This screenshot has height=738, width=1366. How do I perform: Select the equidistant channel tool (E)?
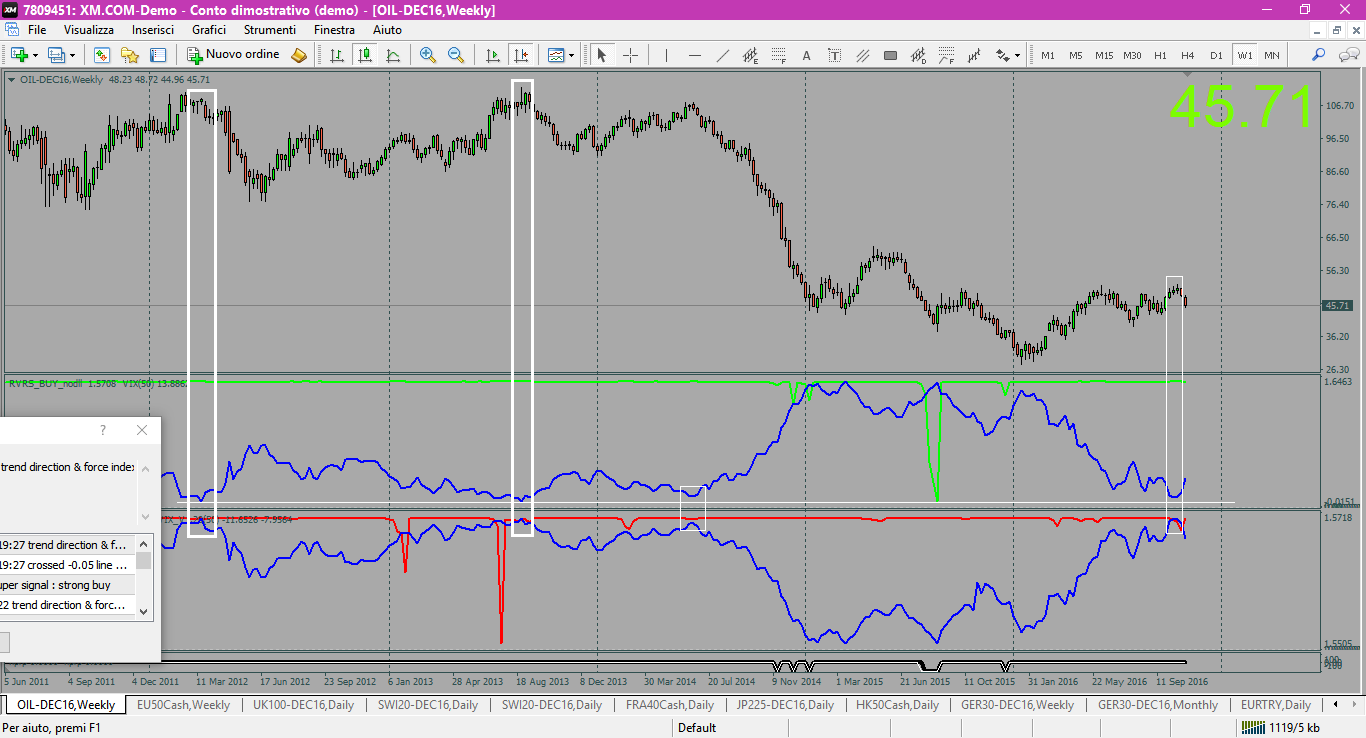click(x=751, y=55)
